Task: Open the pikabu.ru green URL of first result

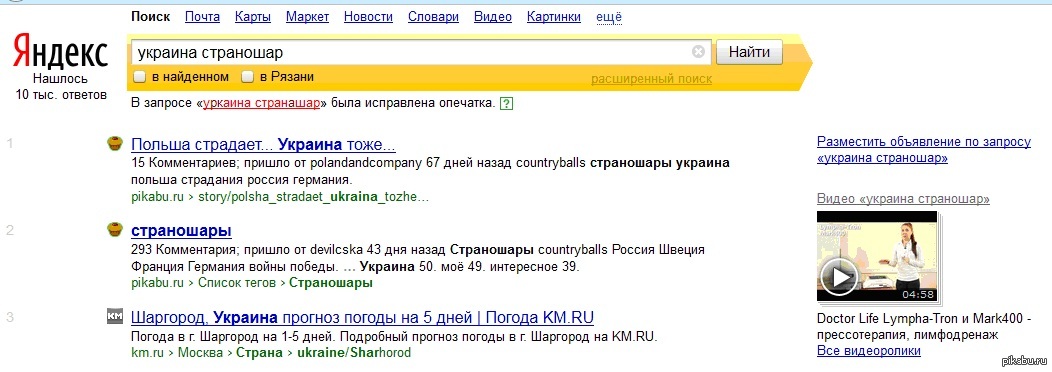Action: click(157, 197)
